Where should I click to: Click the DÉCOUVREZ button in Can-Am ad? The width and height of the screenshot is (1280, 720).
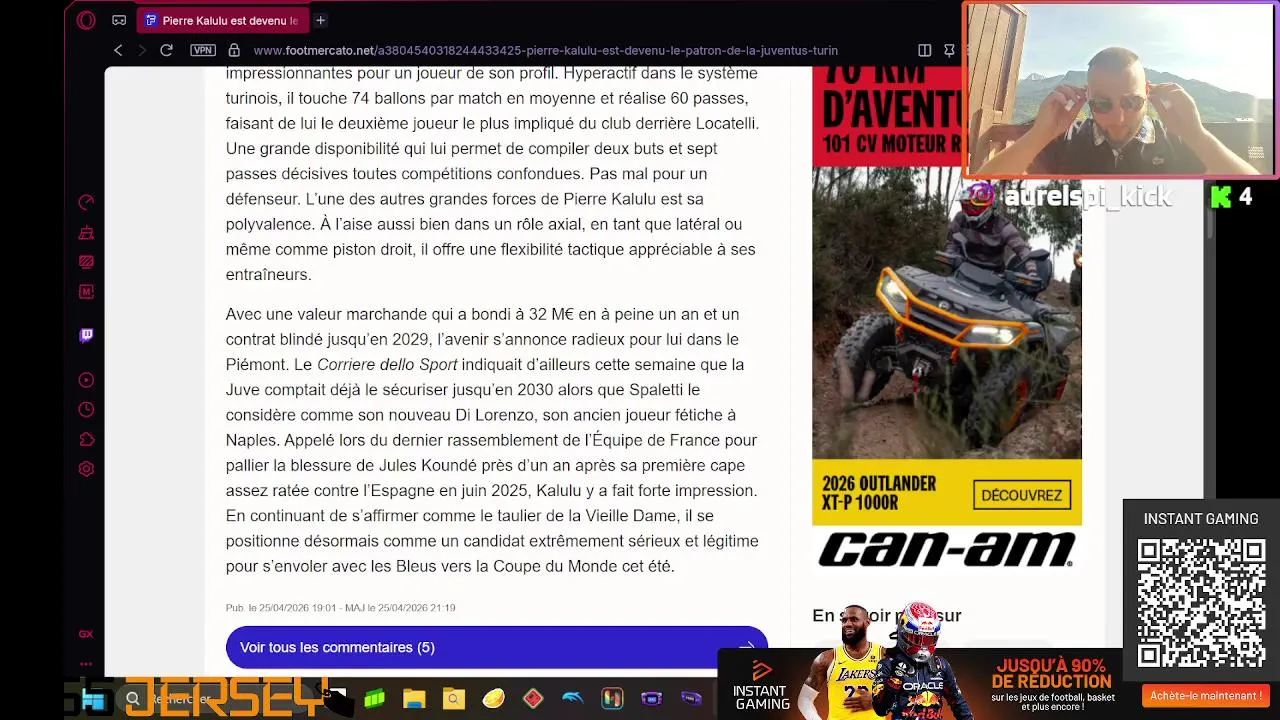click(x=1021, y=495)
